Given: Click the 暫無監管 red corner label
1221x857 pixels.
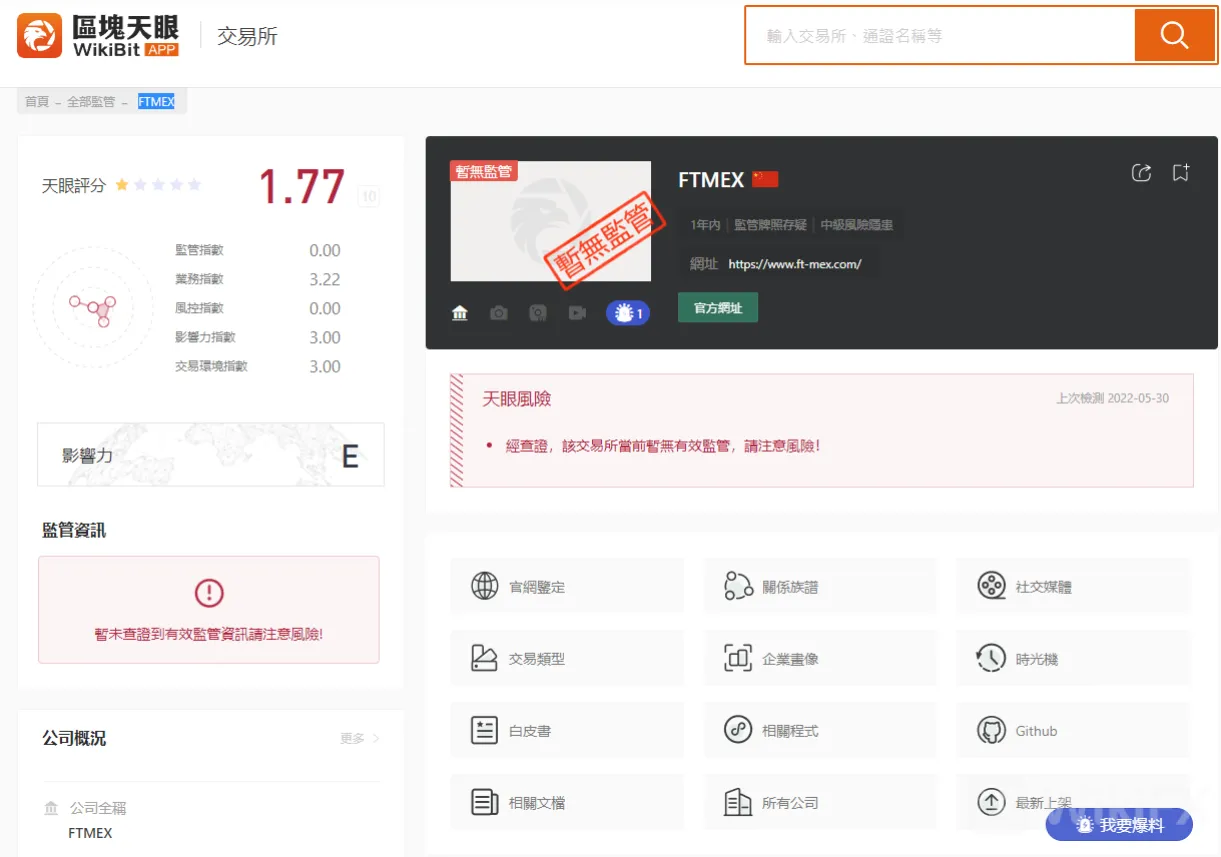Looking at the screenshot, I should coord(483,171).
